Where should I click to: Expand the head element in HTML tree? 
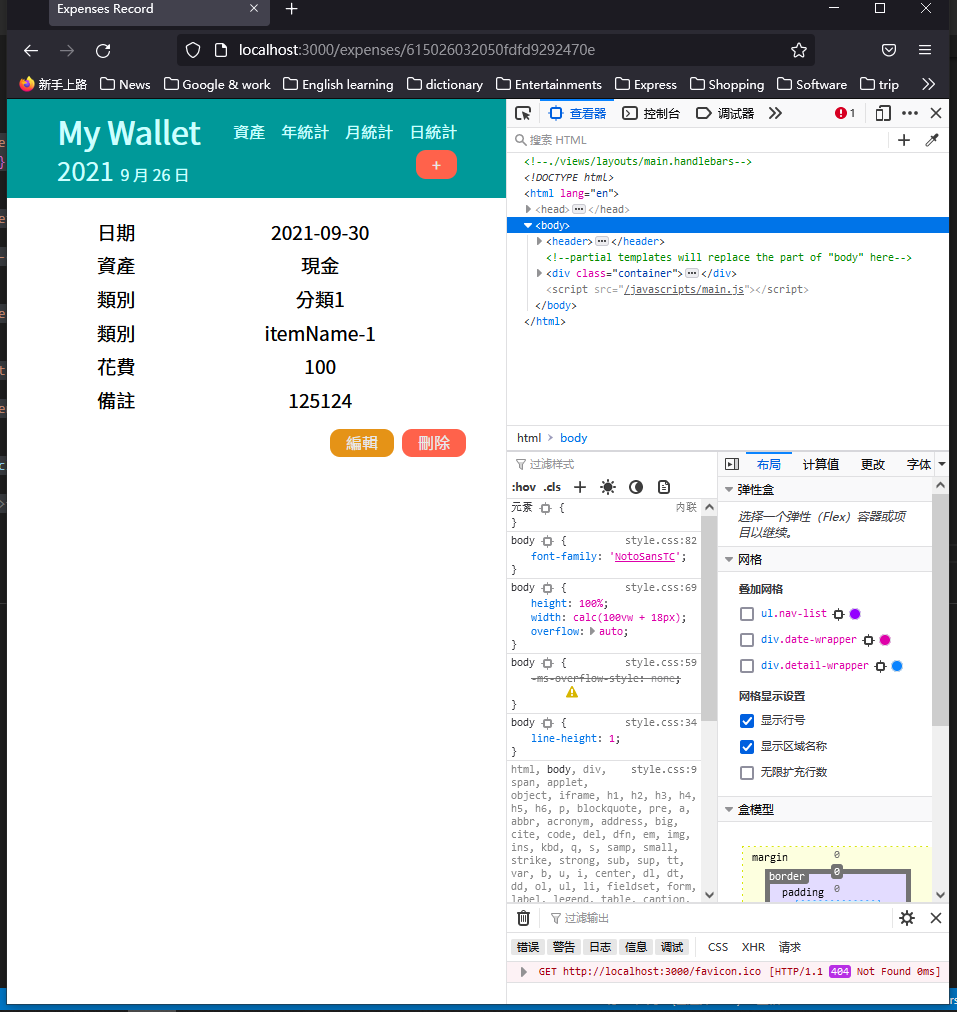click(x=529, y=209)
